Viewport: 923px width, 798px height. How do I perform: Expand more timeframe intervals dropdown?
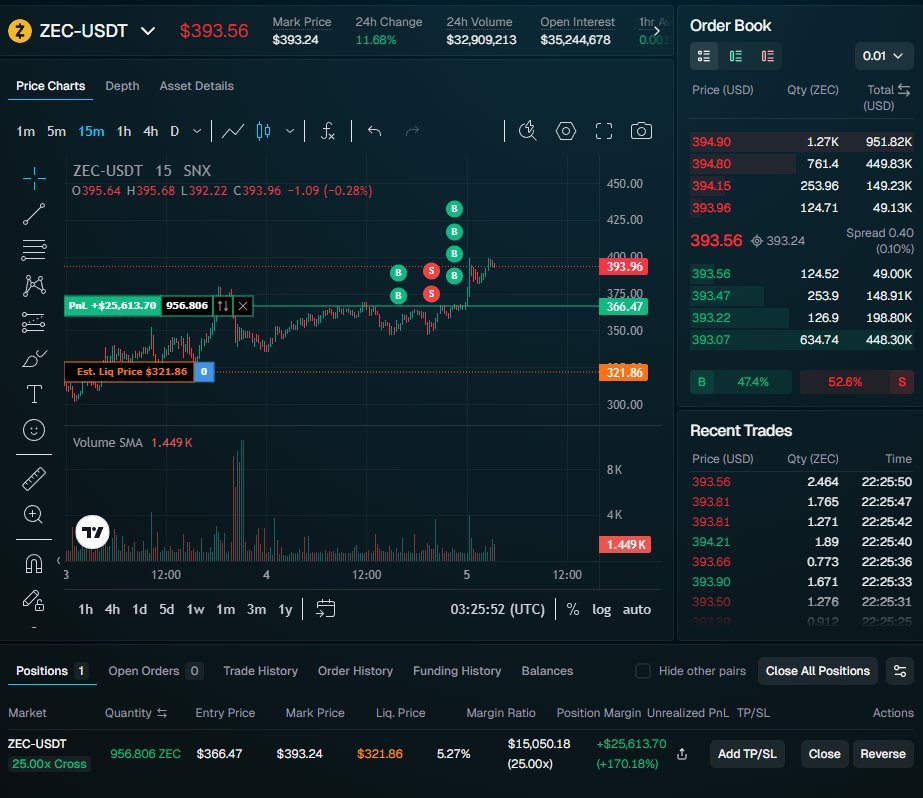[x=197, y=131]
